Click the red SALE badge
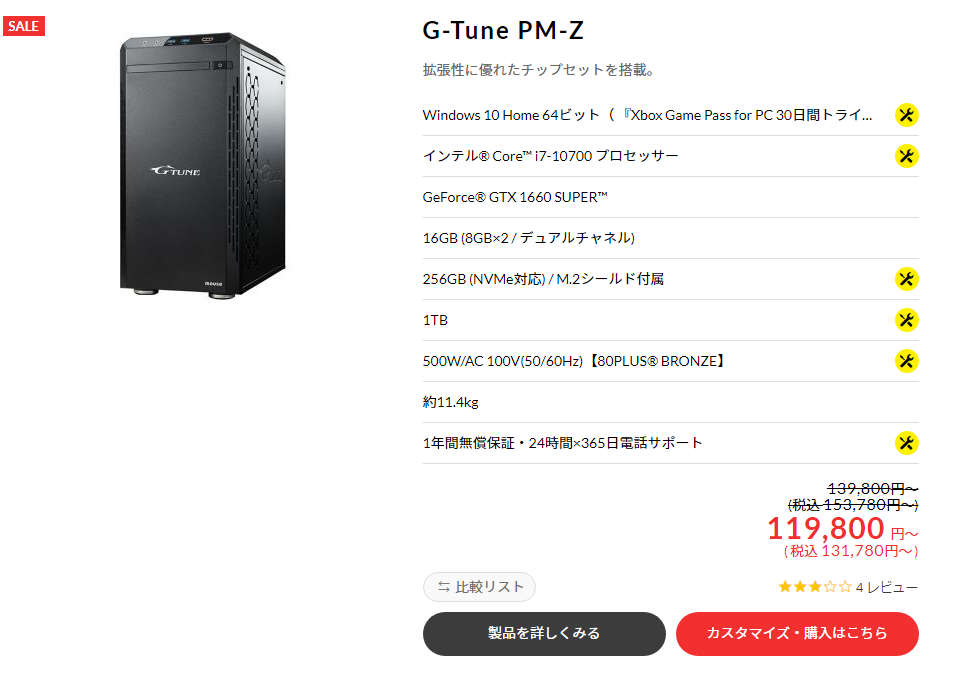The image size is (956, 687). 24,26
